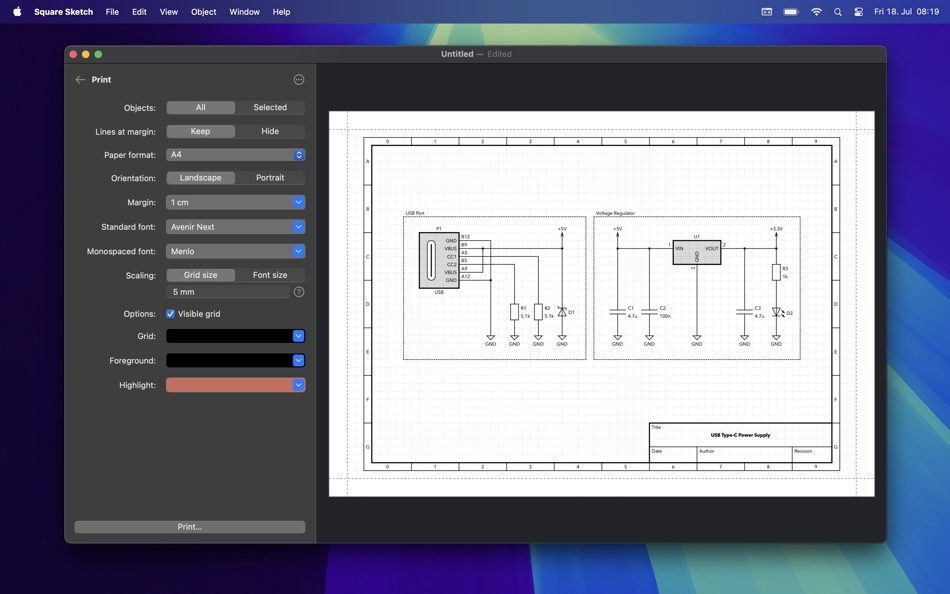Open Spotlight search in menu bar
Image resolution: width=950 pixels, height=594 pixels.
click(837, 12)
